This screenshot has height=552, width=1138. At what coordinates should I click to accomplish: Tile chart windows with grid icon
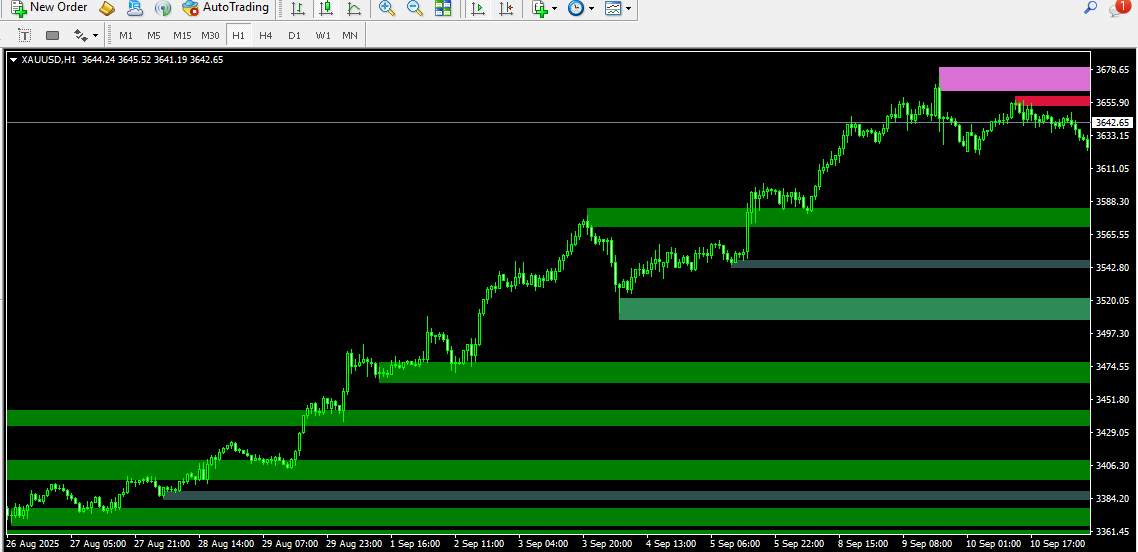(x=443, y=9)
